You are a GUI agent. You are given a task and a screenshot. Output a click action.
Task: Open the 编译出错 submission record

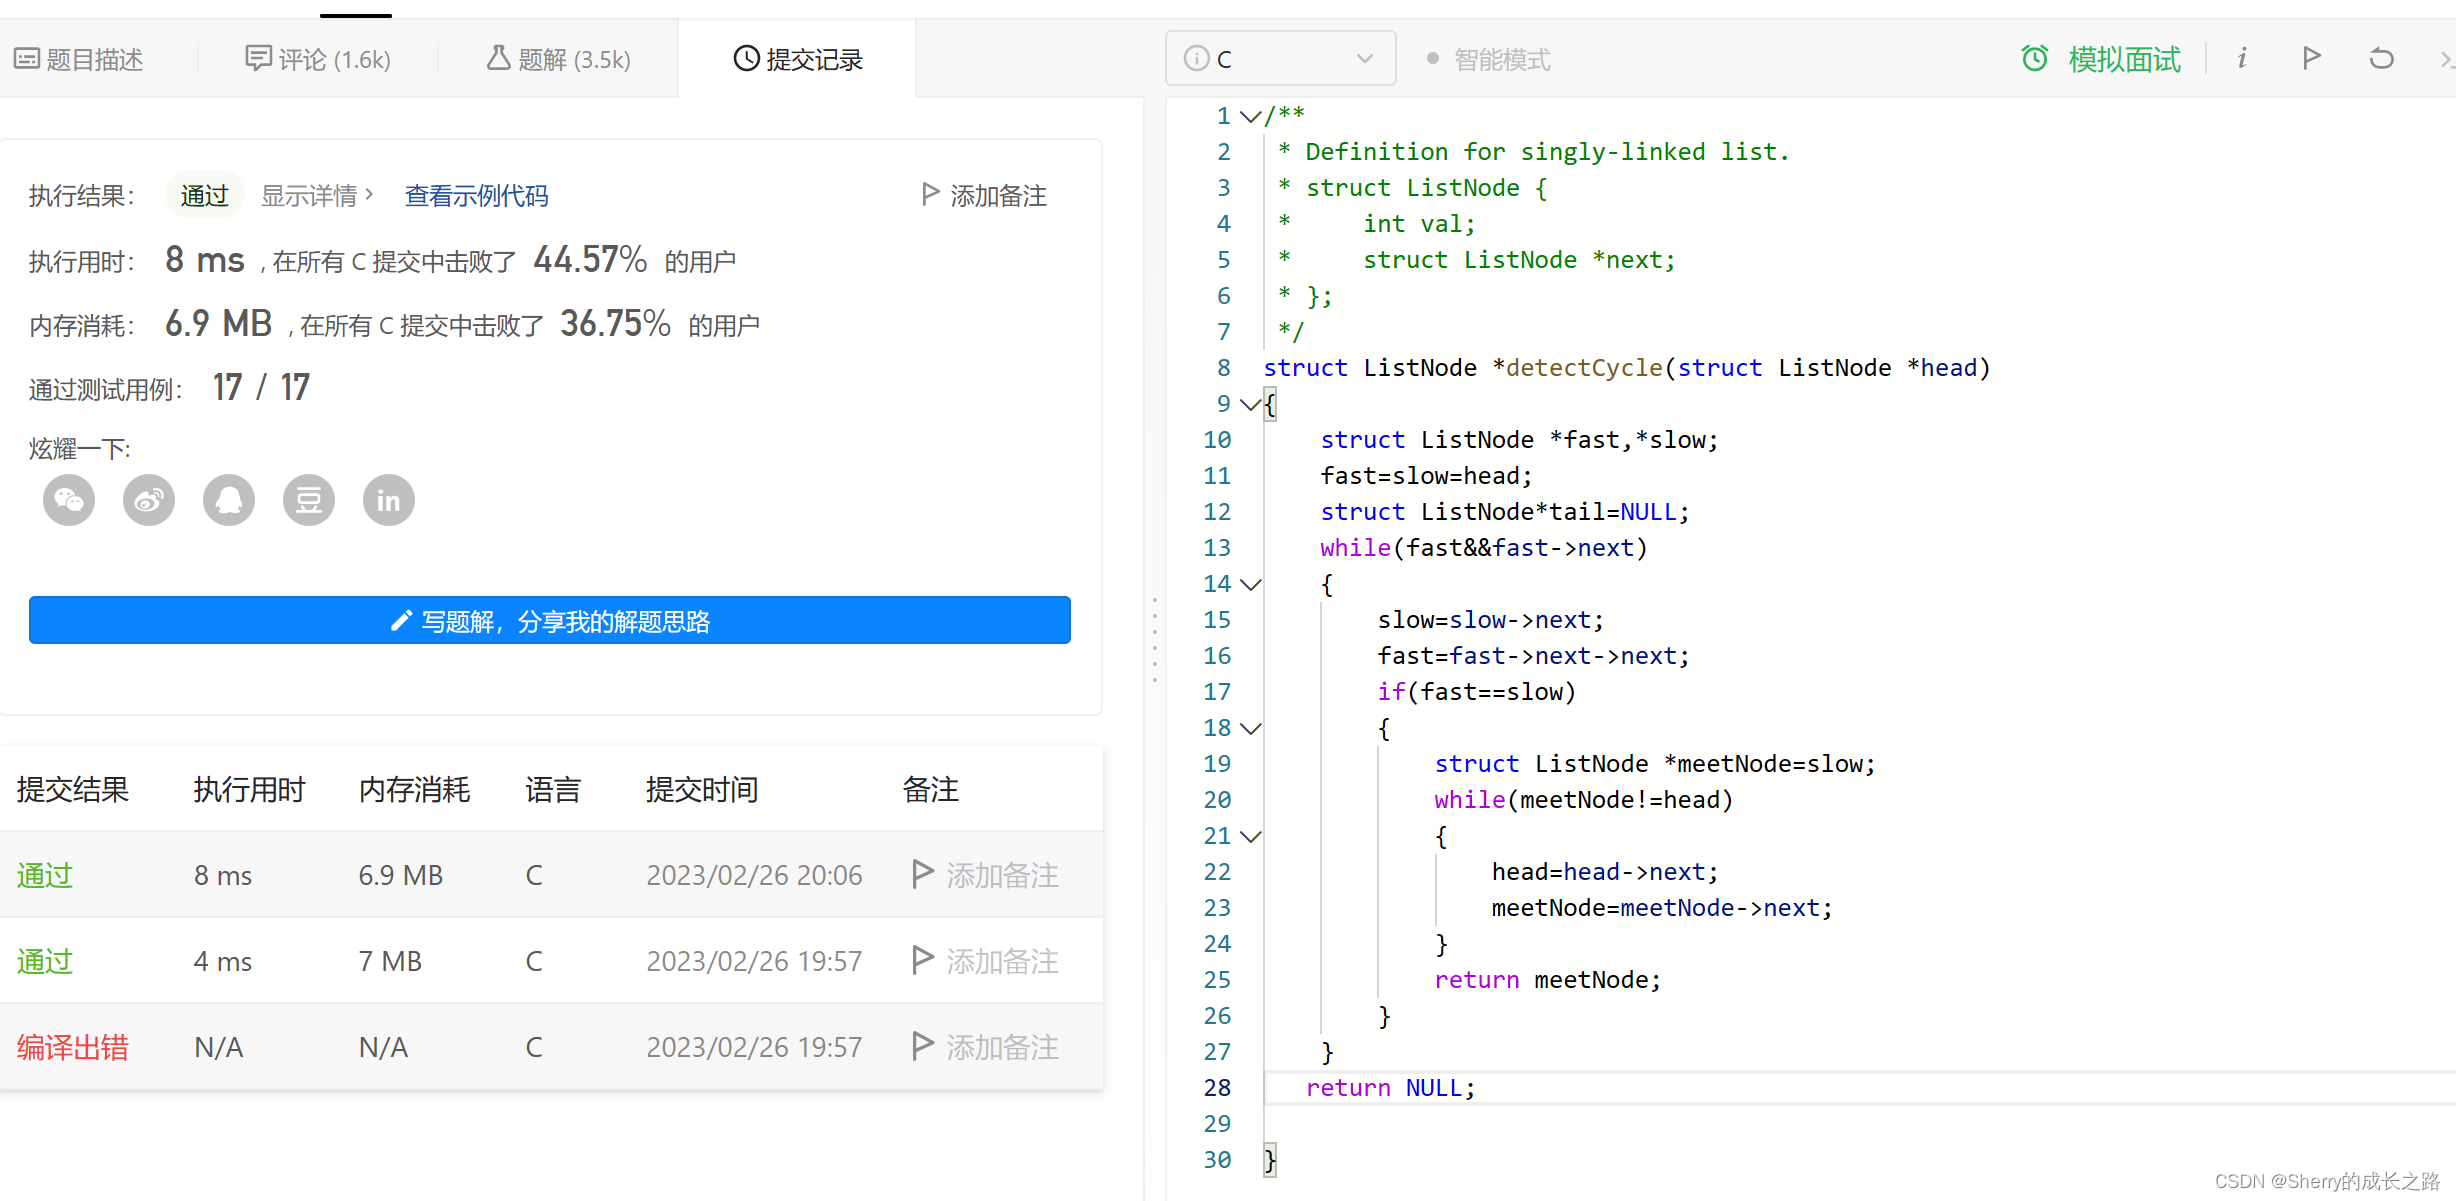(72, 1047)
